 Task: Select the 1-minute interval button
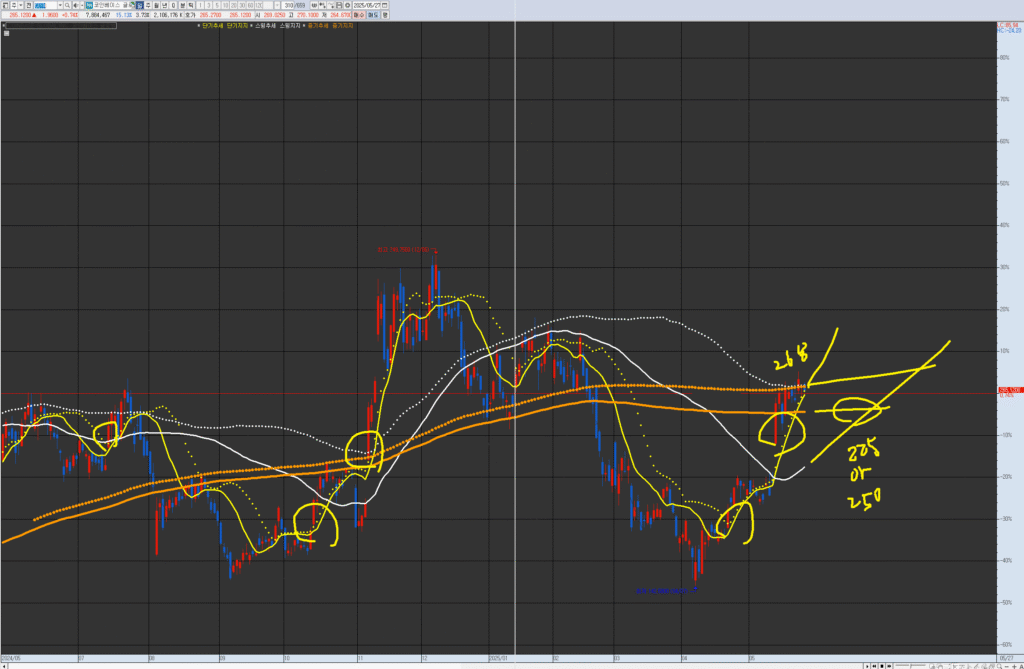tap(200, 5)
